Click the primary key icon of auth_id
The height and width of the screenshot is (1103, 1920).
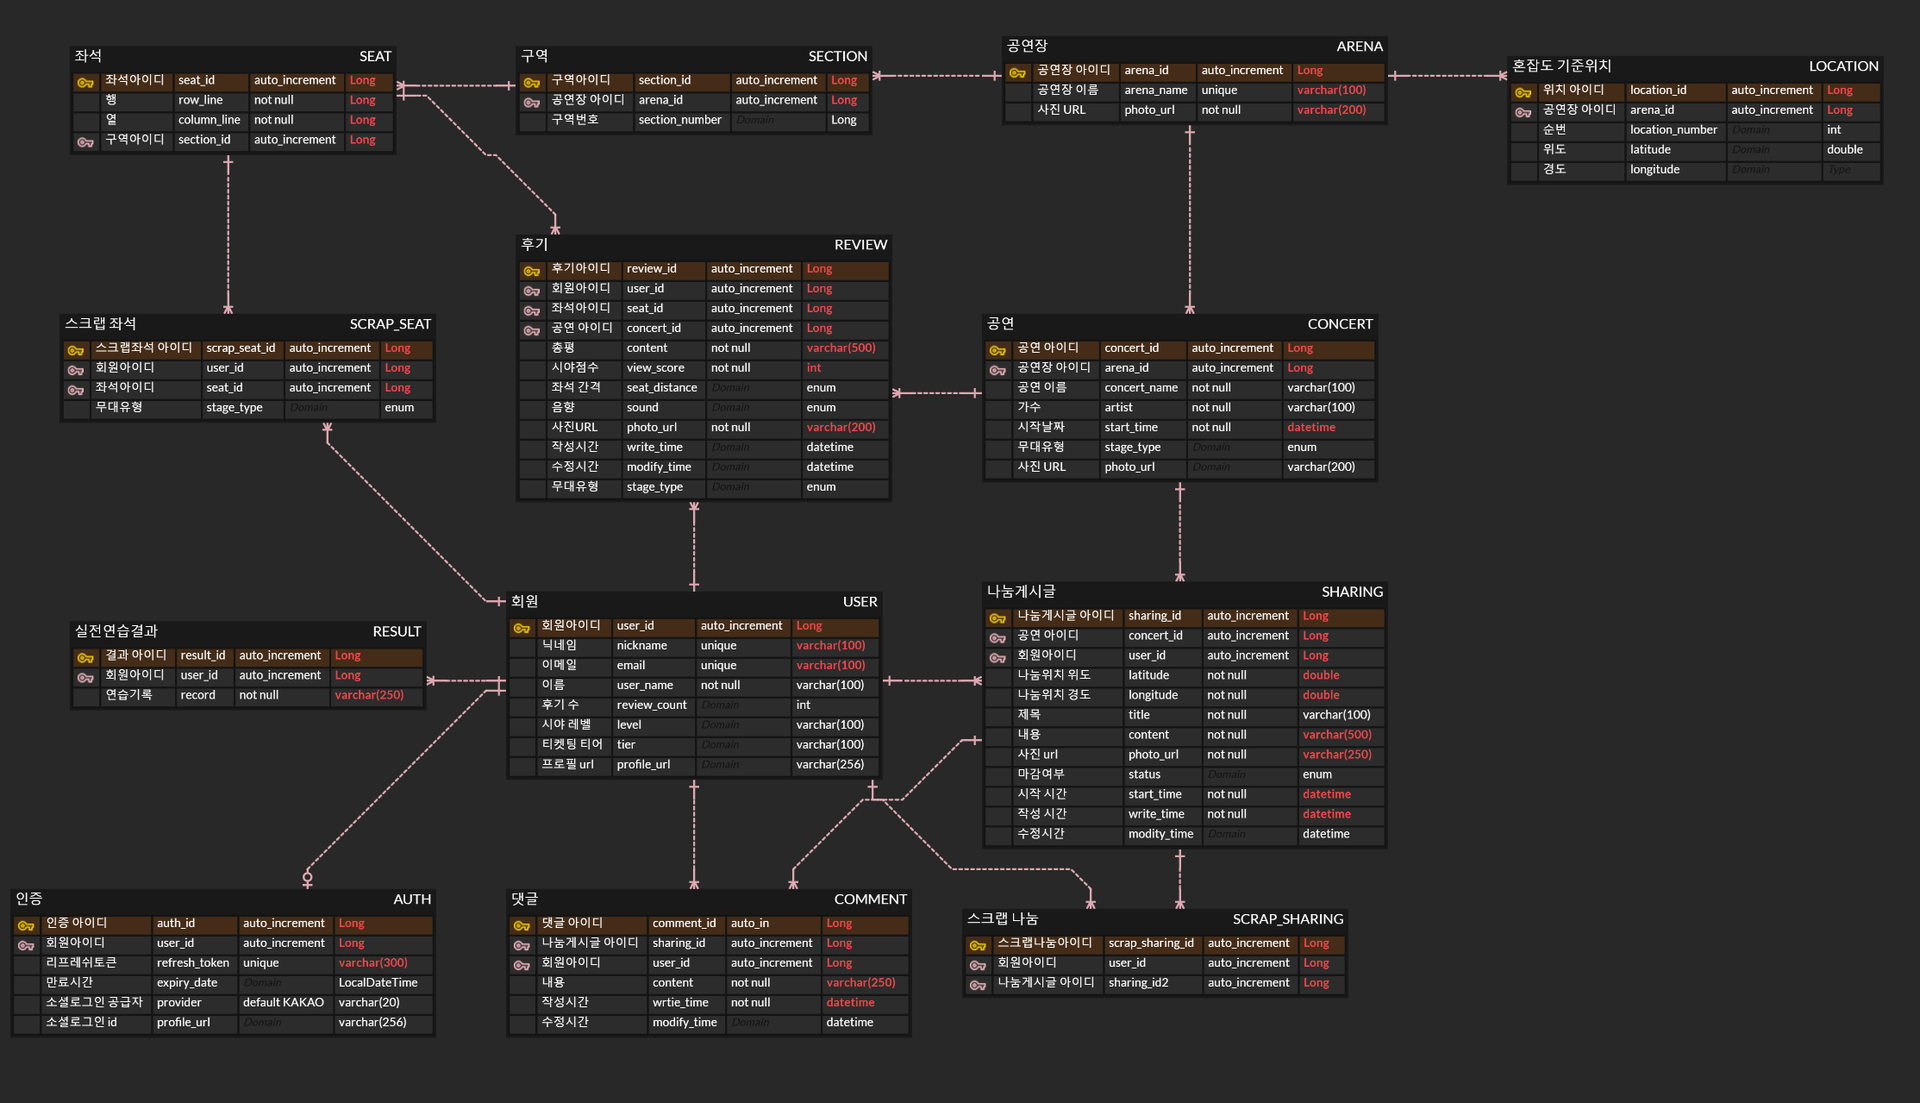point(26,925)
